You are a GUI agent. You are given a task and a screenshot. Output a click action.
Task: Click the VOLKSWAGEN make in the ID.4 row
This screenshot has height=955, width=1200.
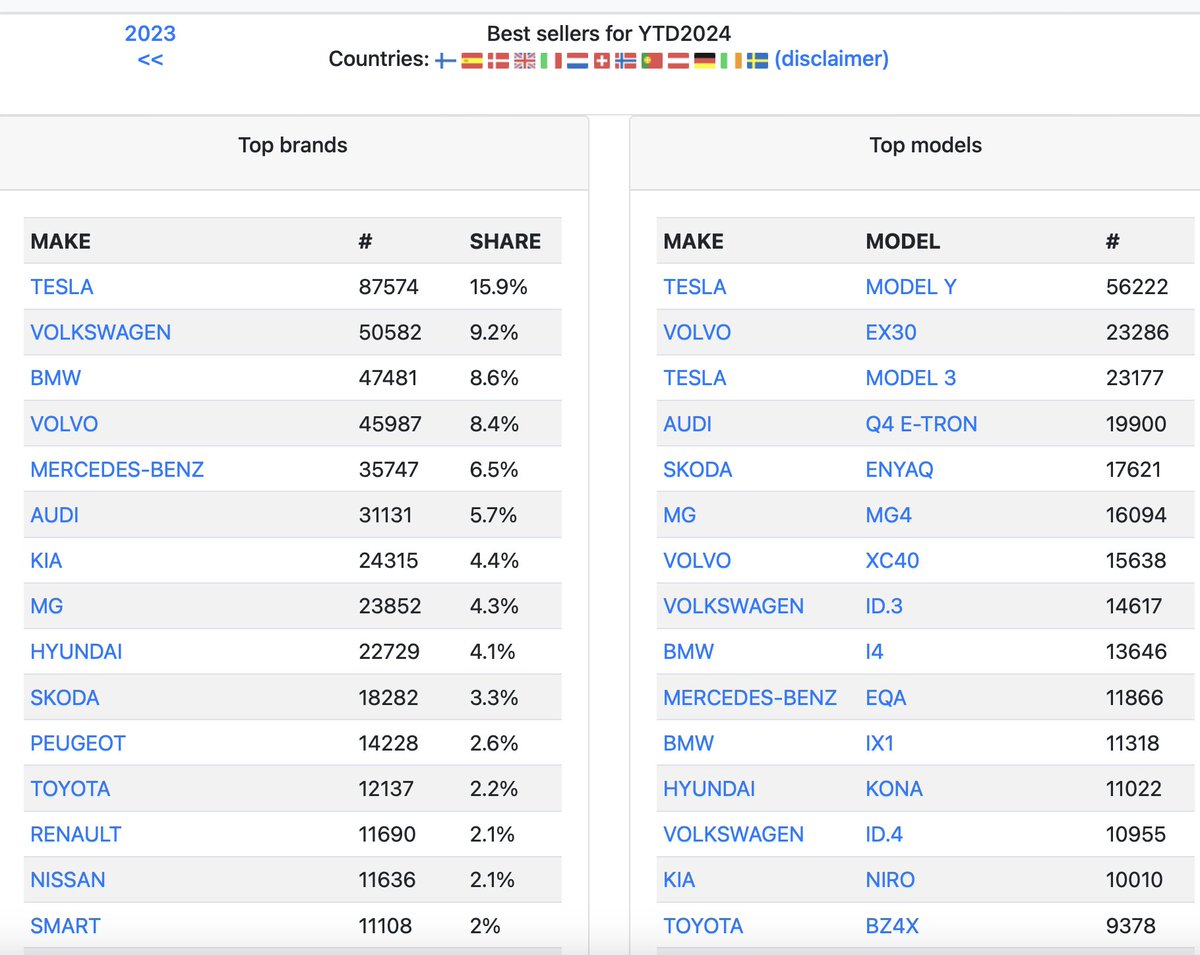[733, 834]
